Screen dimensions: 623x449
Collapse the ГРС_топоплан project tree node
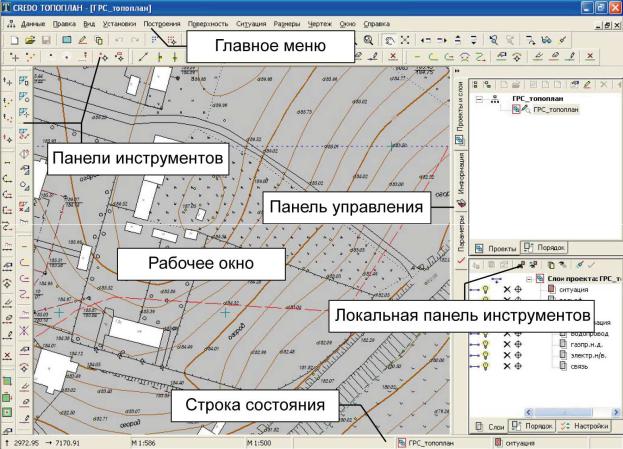479,99
